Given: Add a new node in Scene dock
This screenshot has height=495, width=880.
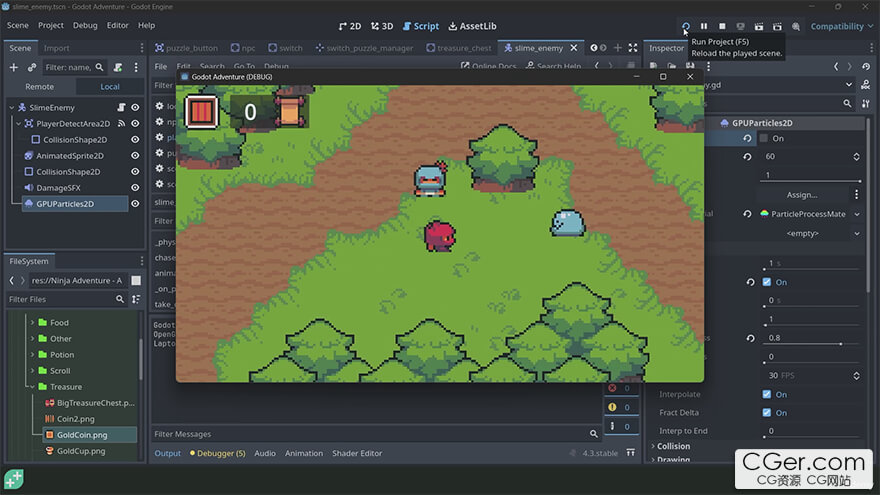Looking at the screenshot, I should tap(14, 67).
